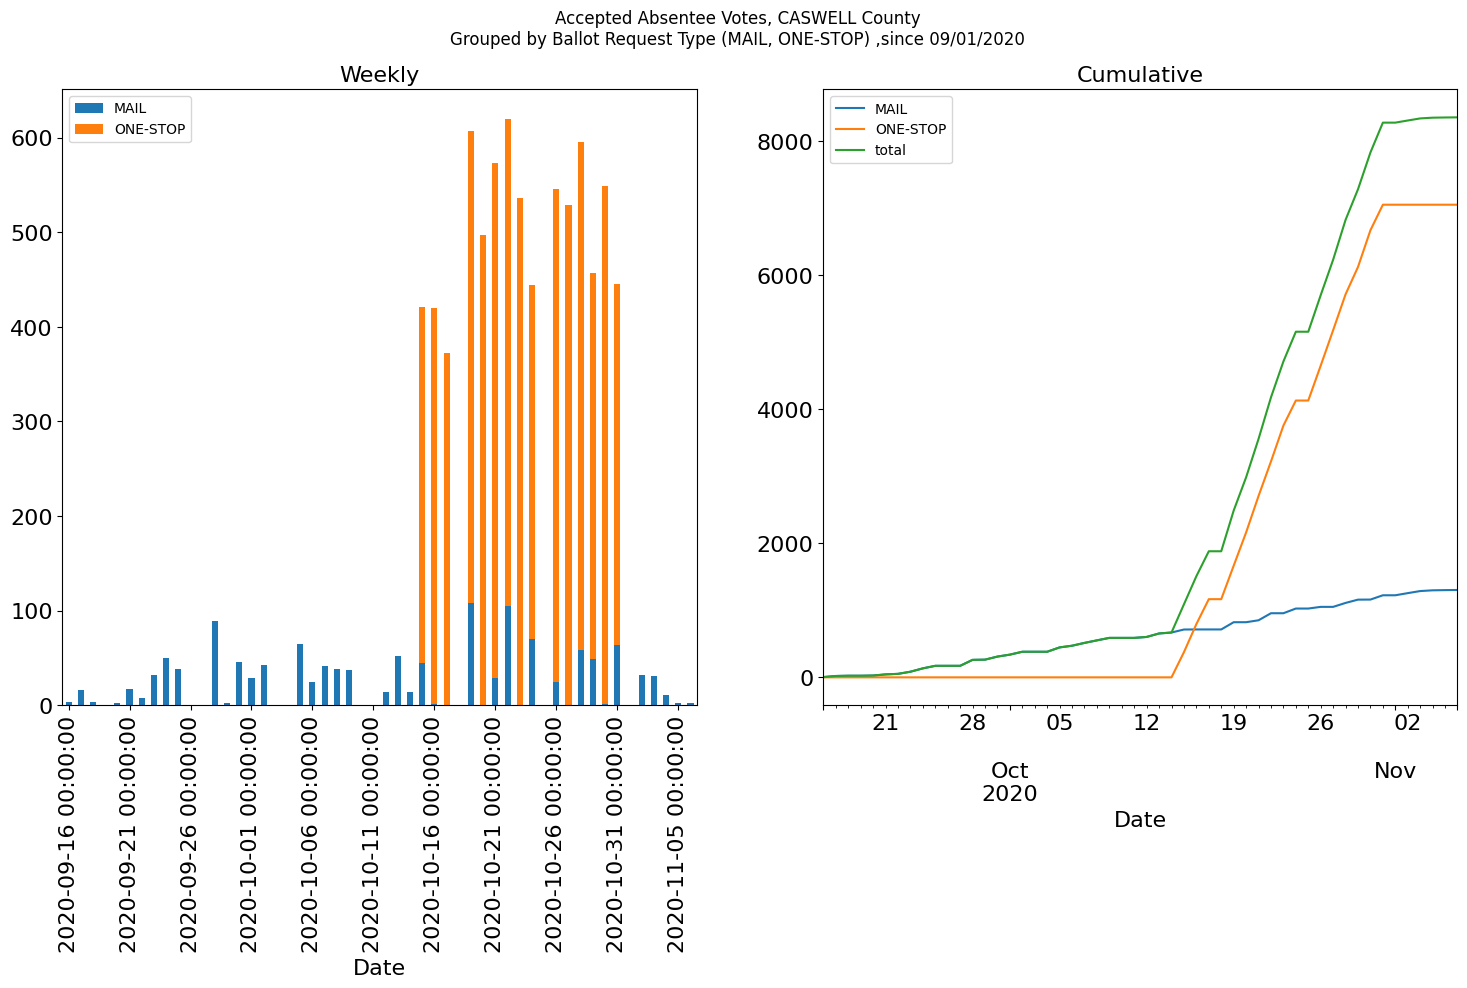Click the 'Oct 2020' month label
1467x988 pixels.
click(x=1010, y=782)
